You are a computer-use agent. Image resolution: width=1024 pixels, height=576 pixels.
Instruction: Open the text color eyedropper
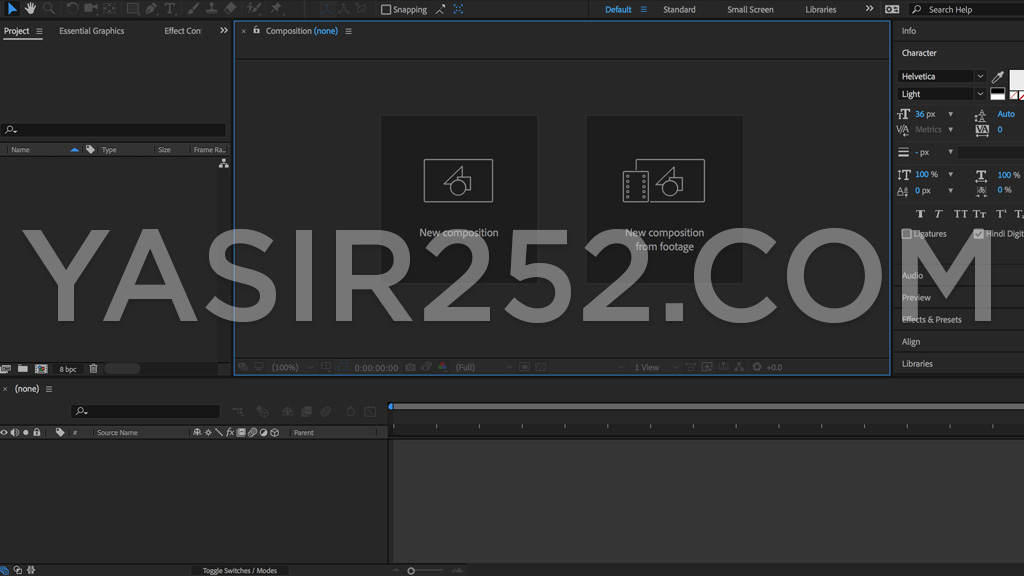998,76
